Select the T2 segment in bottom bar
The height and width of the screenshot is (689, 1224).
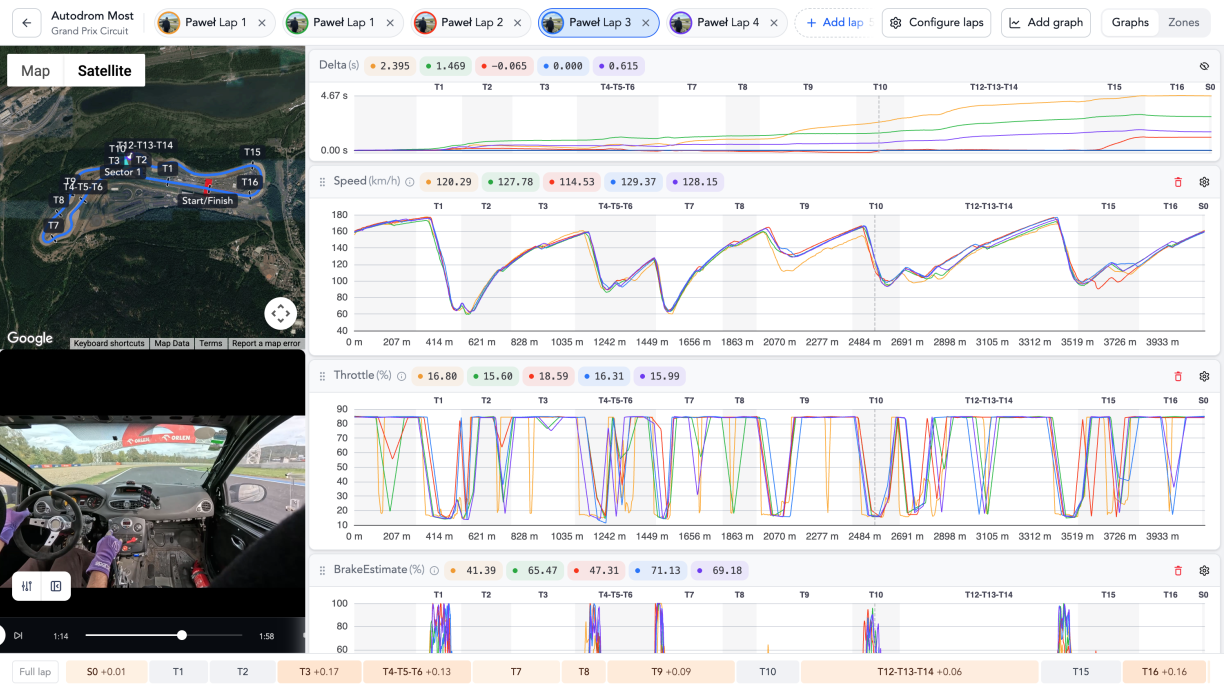(242, 672)
